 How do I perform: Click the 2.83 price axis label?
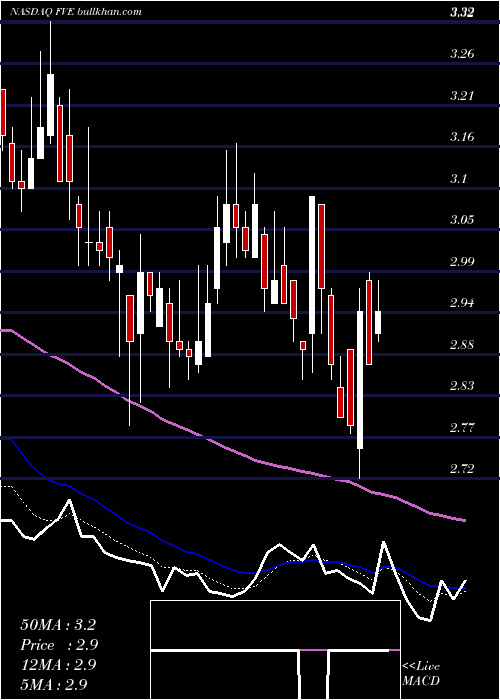click(462, 386)
